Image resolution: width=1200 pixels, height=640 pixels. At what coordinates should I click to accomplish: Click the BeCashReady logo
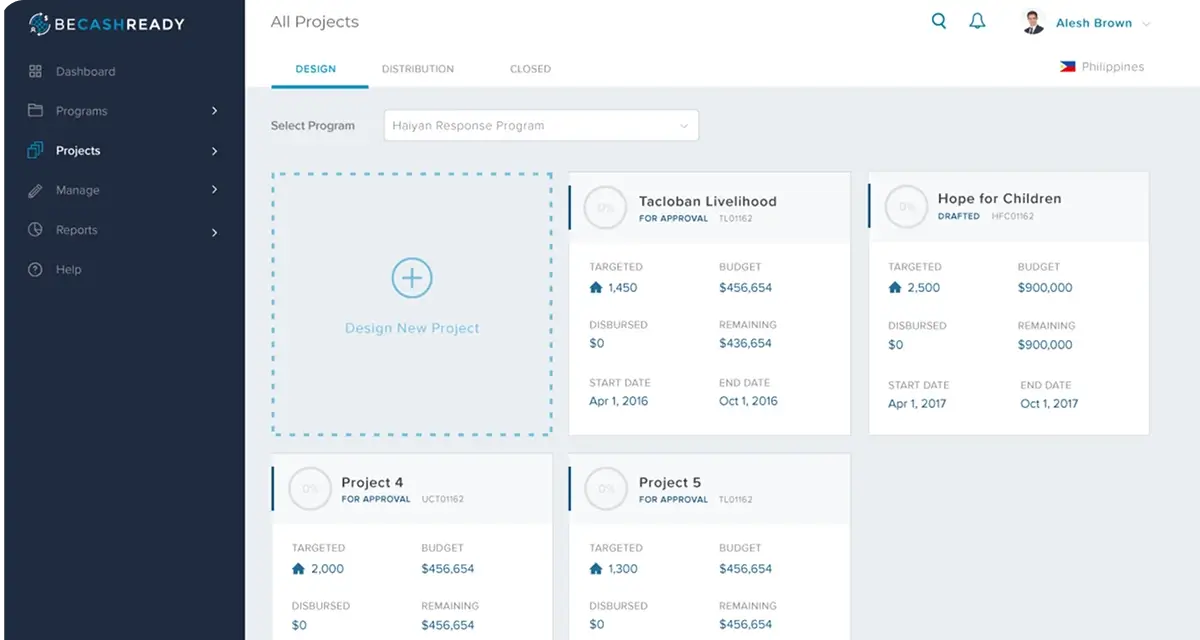(107, 23)
